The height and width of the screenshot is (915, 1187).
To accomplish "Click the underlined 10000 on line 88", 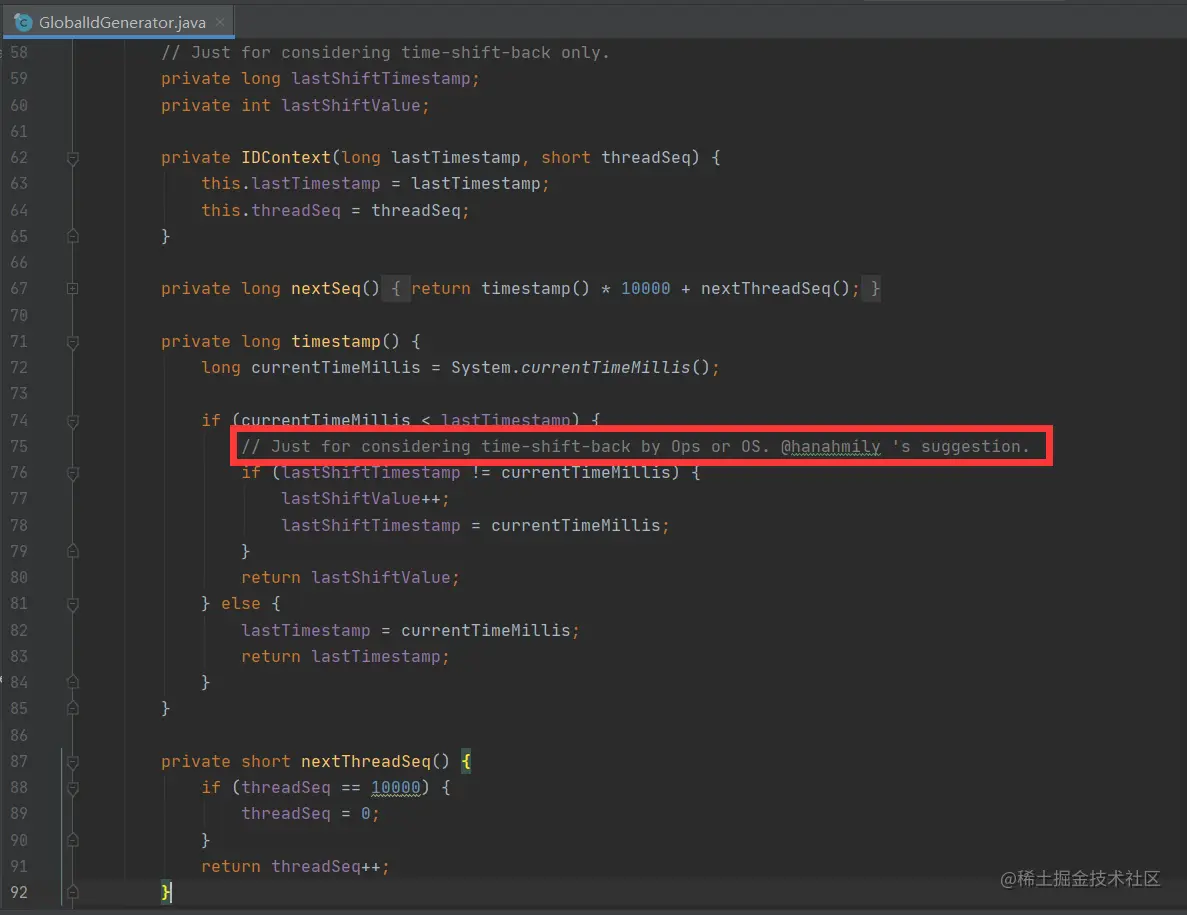I will click(x=395, y=787).
